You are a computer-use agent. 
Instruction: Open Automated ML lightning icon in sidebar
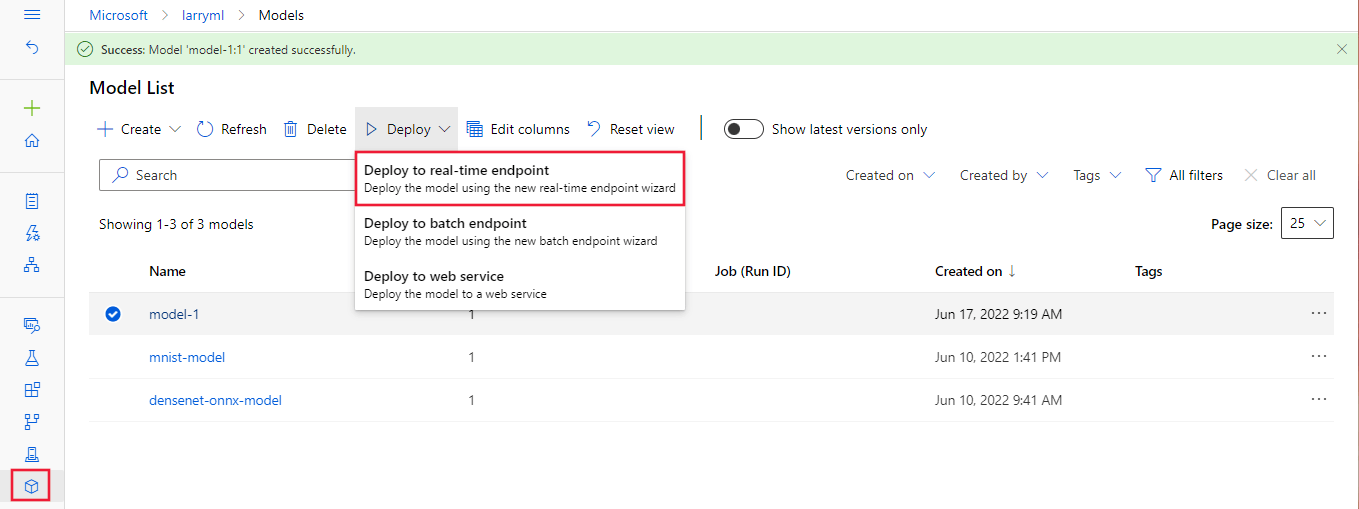(x=32, y=233)
